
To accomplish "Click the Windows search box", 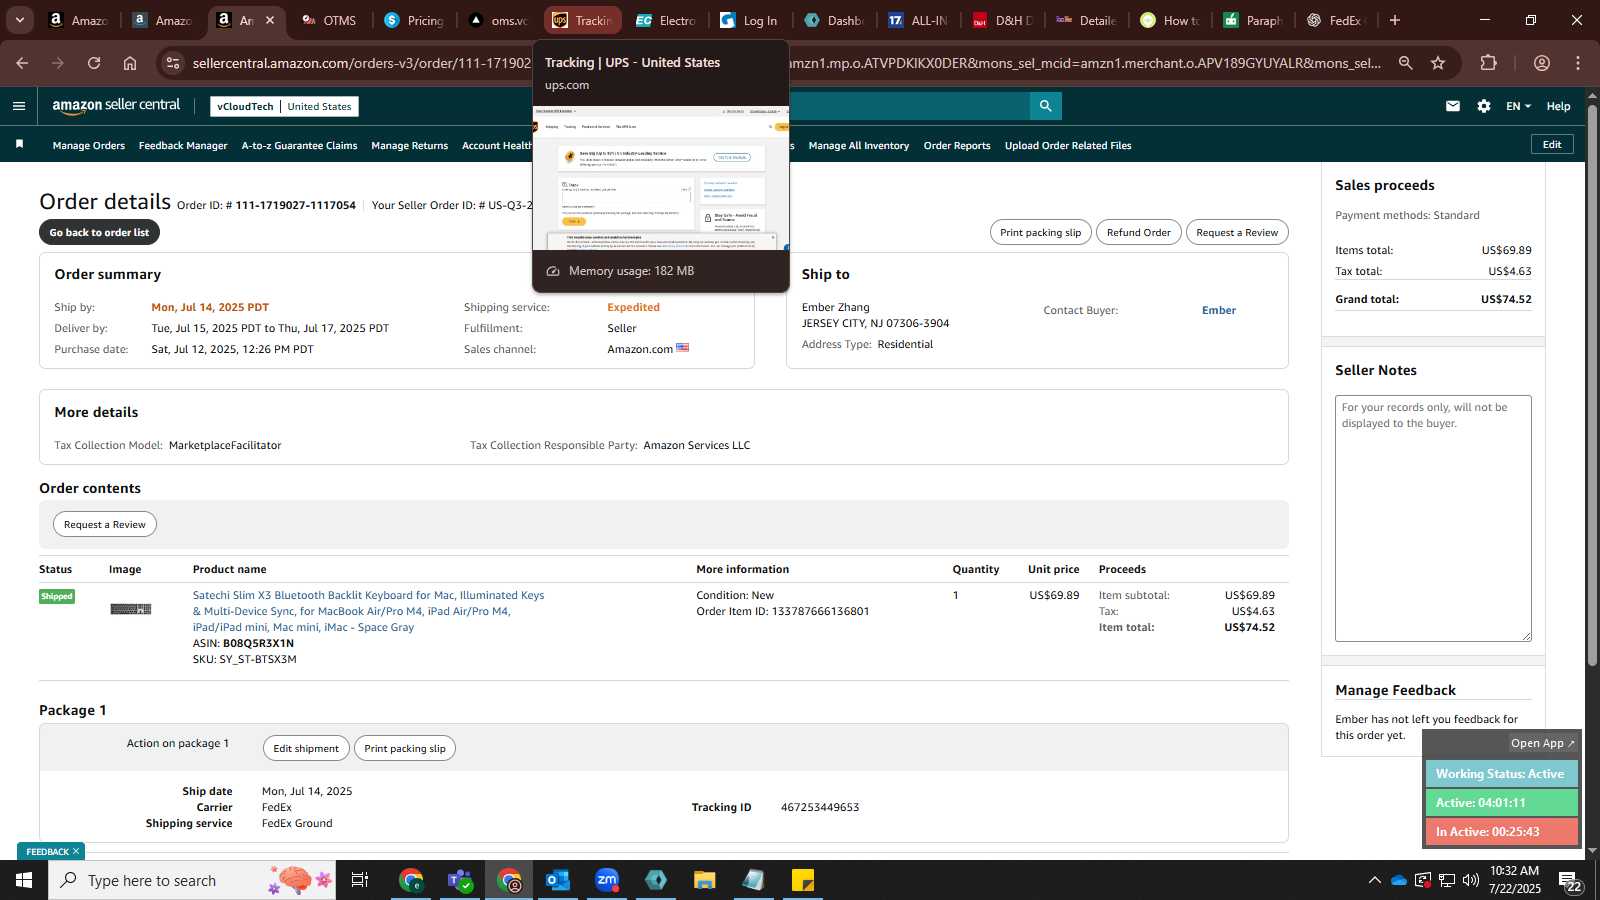I will [190, 880].
